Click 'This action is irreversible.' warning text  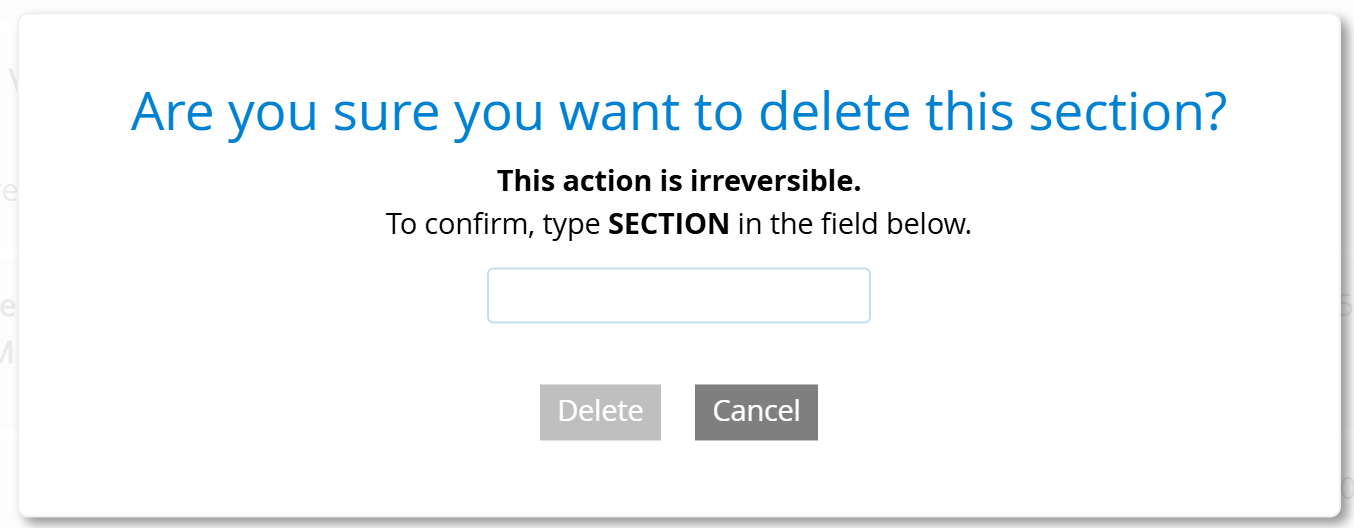[x=679, y=181]
